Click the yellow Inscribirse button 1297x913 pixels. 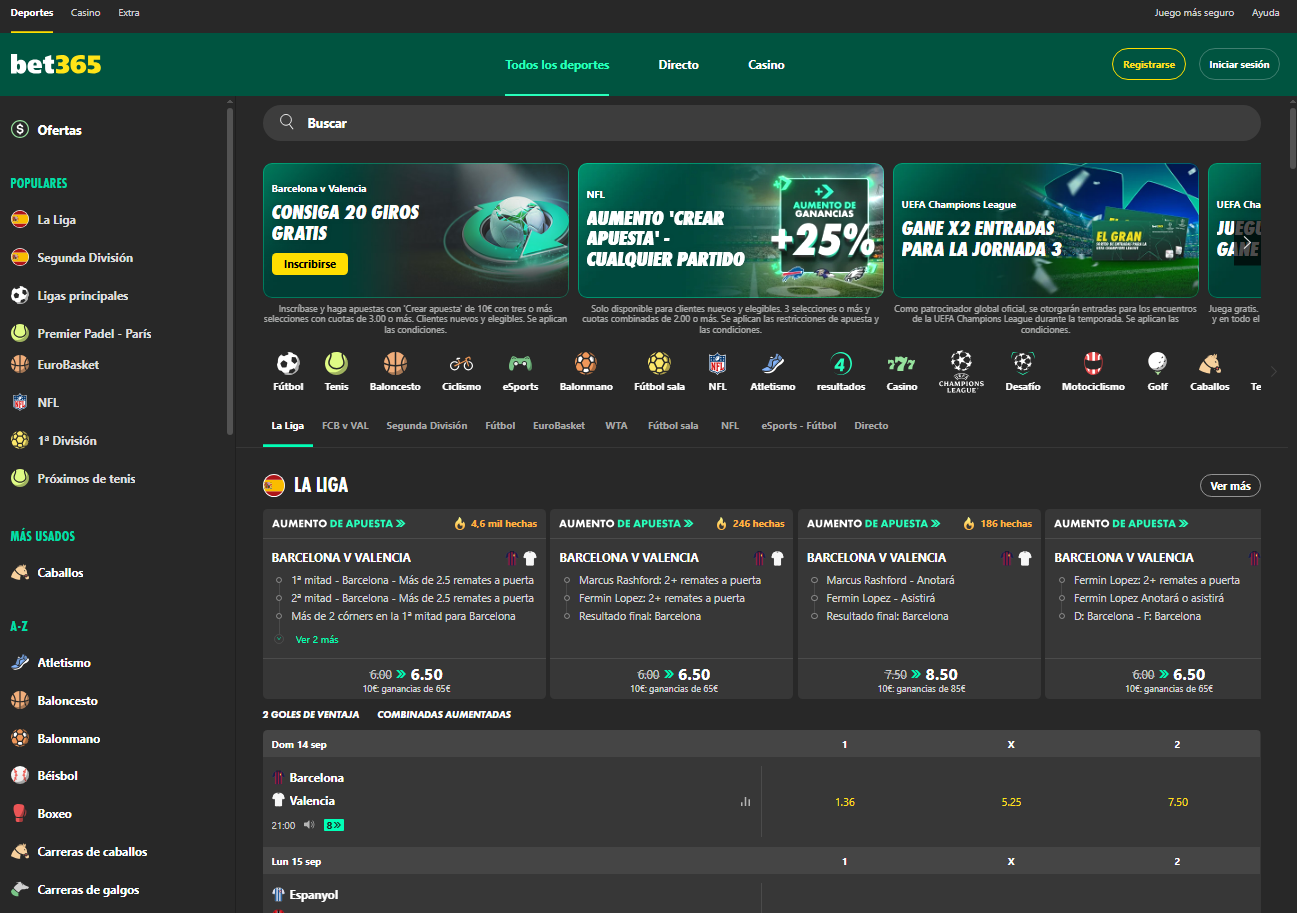[309, 264]
